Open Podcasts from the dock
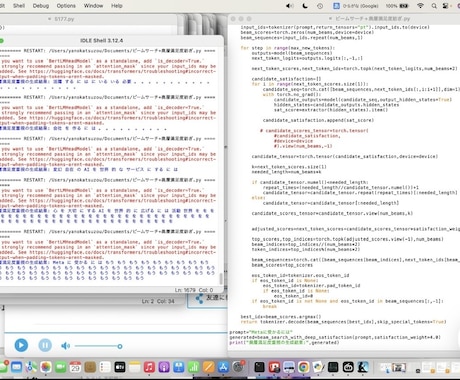The image size is (460, 380). 164,367
